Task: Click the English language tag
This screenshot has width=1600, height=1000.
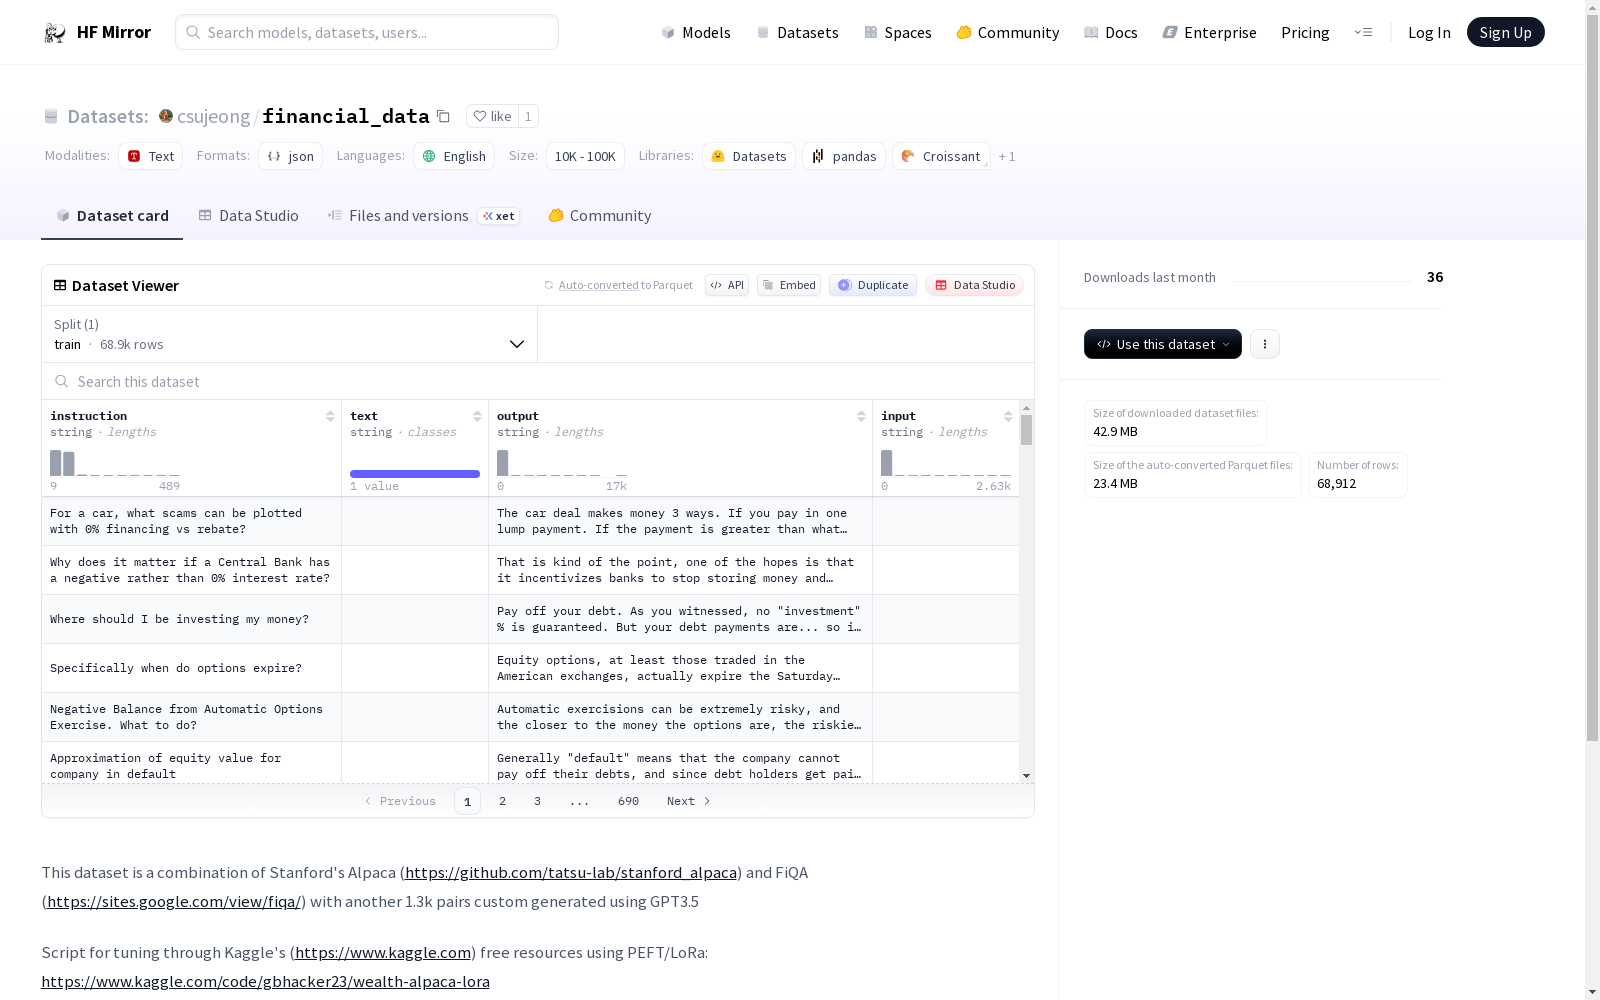Action: pos(454,156)
